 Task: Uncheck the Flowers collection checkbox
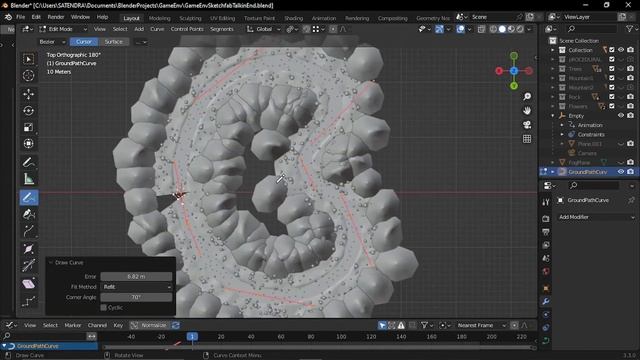pos(611,106)
